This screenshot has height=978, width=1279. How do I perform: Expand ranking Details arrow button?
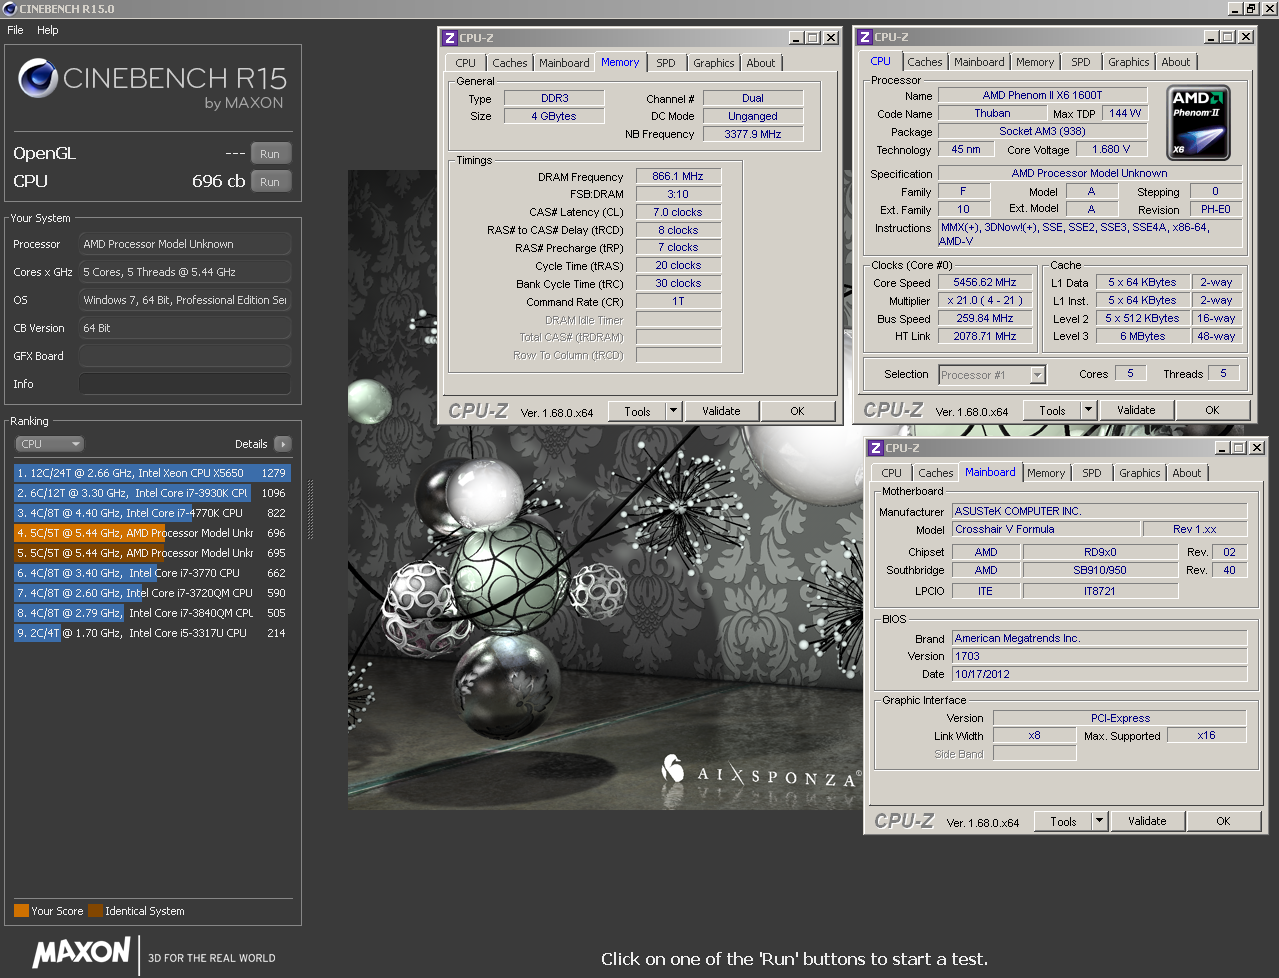(282, 444)
